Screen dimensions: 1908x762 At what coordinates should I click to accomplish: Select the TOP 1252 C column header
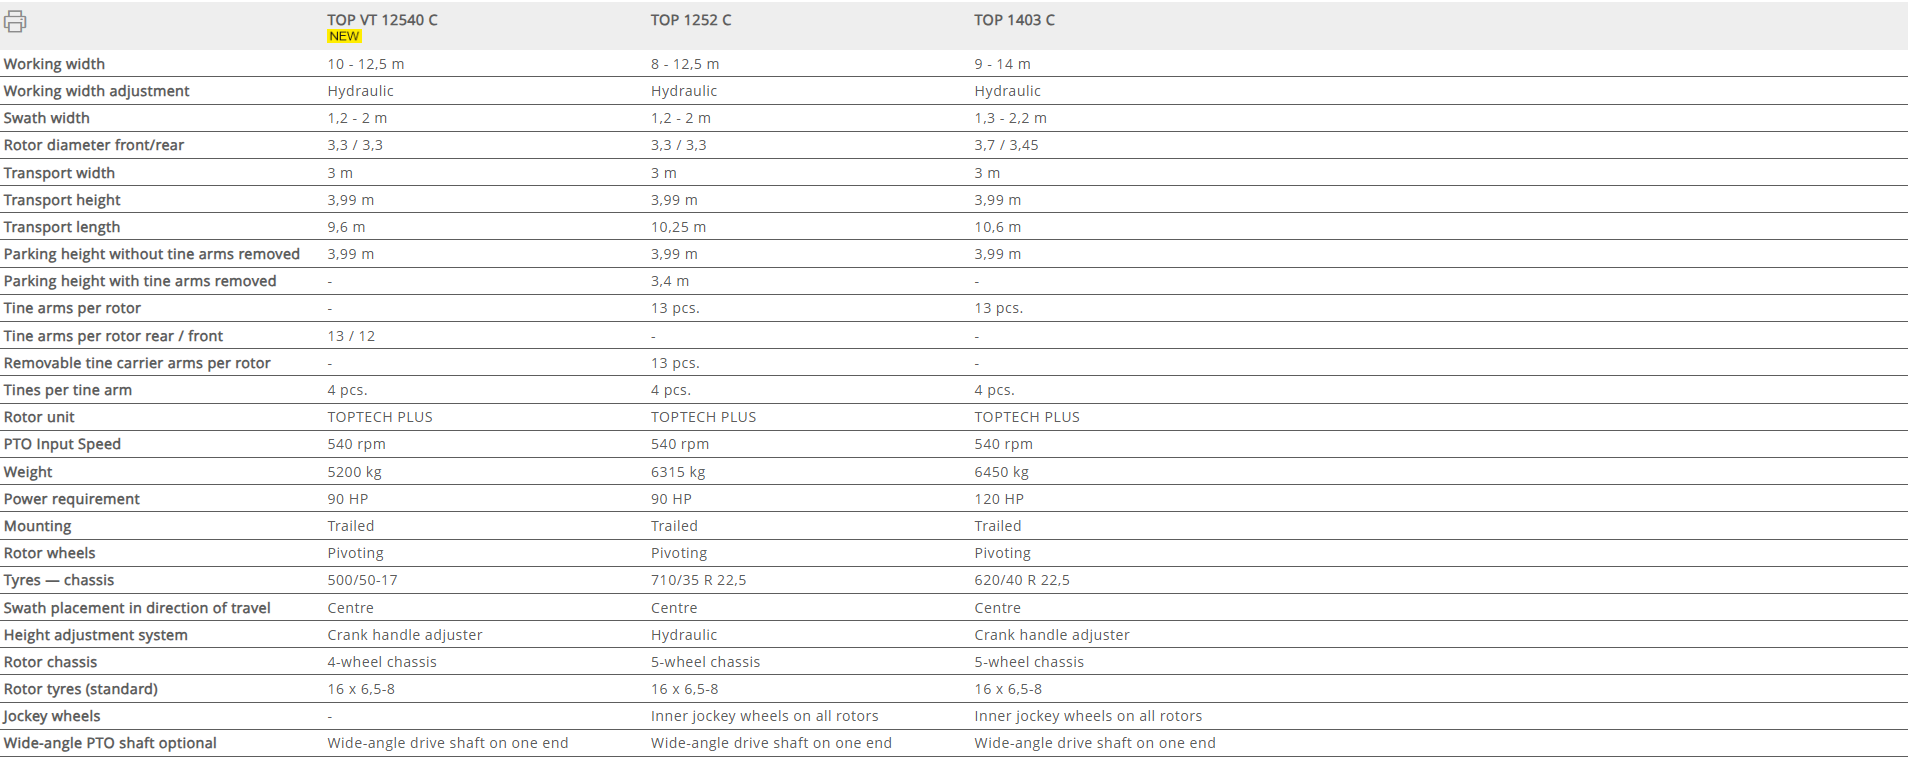coord(691,20)
